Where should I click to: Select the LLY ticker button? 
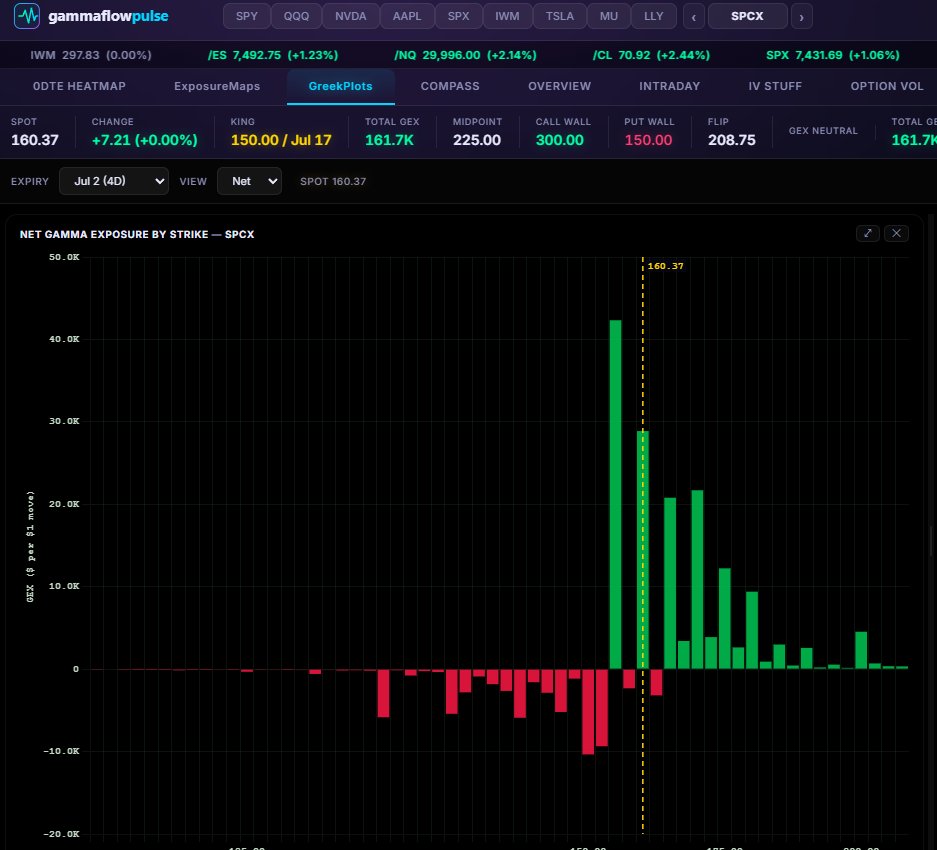pos(654,16)
